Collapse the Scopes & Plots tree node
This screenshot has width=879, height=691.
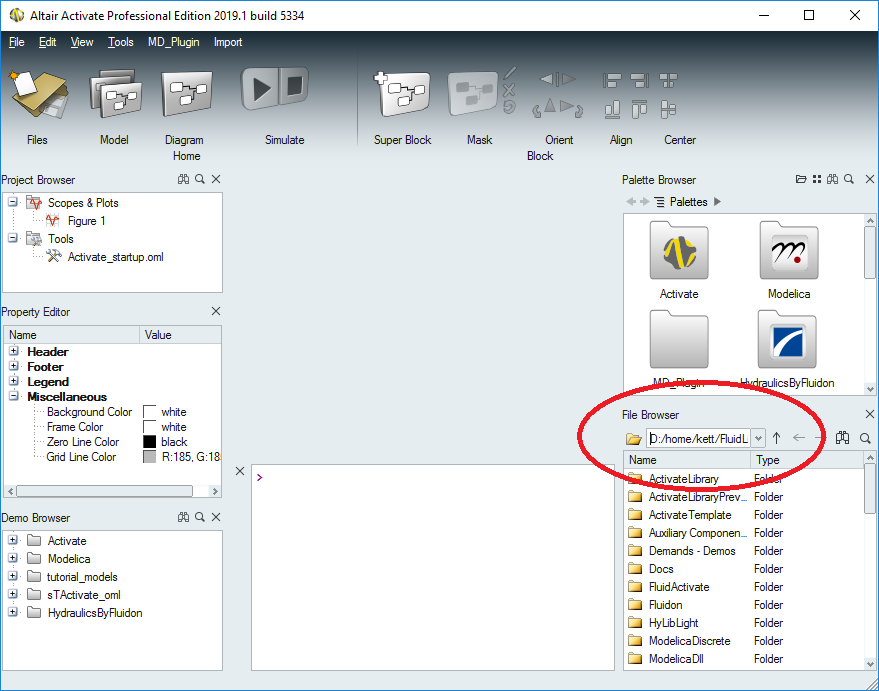click(x=12, y=202)
